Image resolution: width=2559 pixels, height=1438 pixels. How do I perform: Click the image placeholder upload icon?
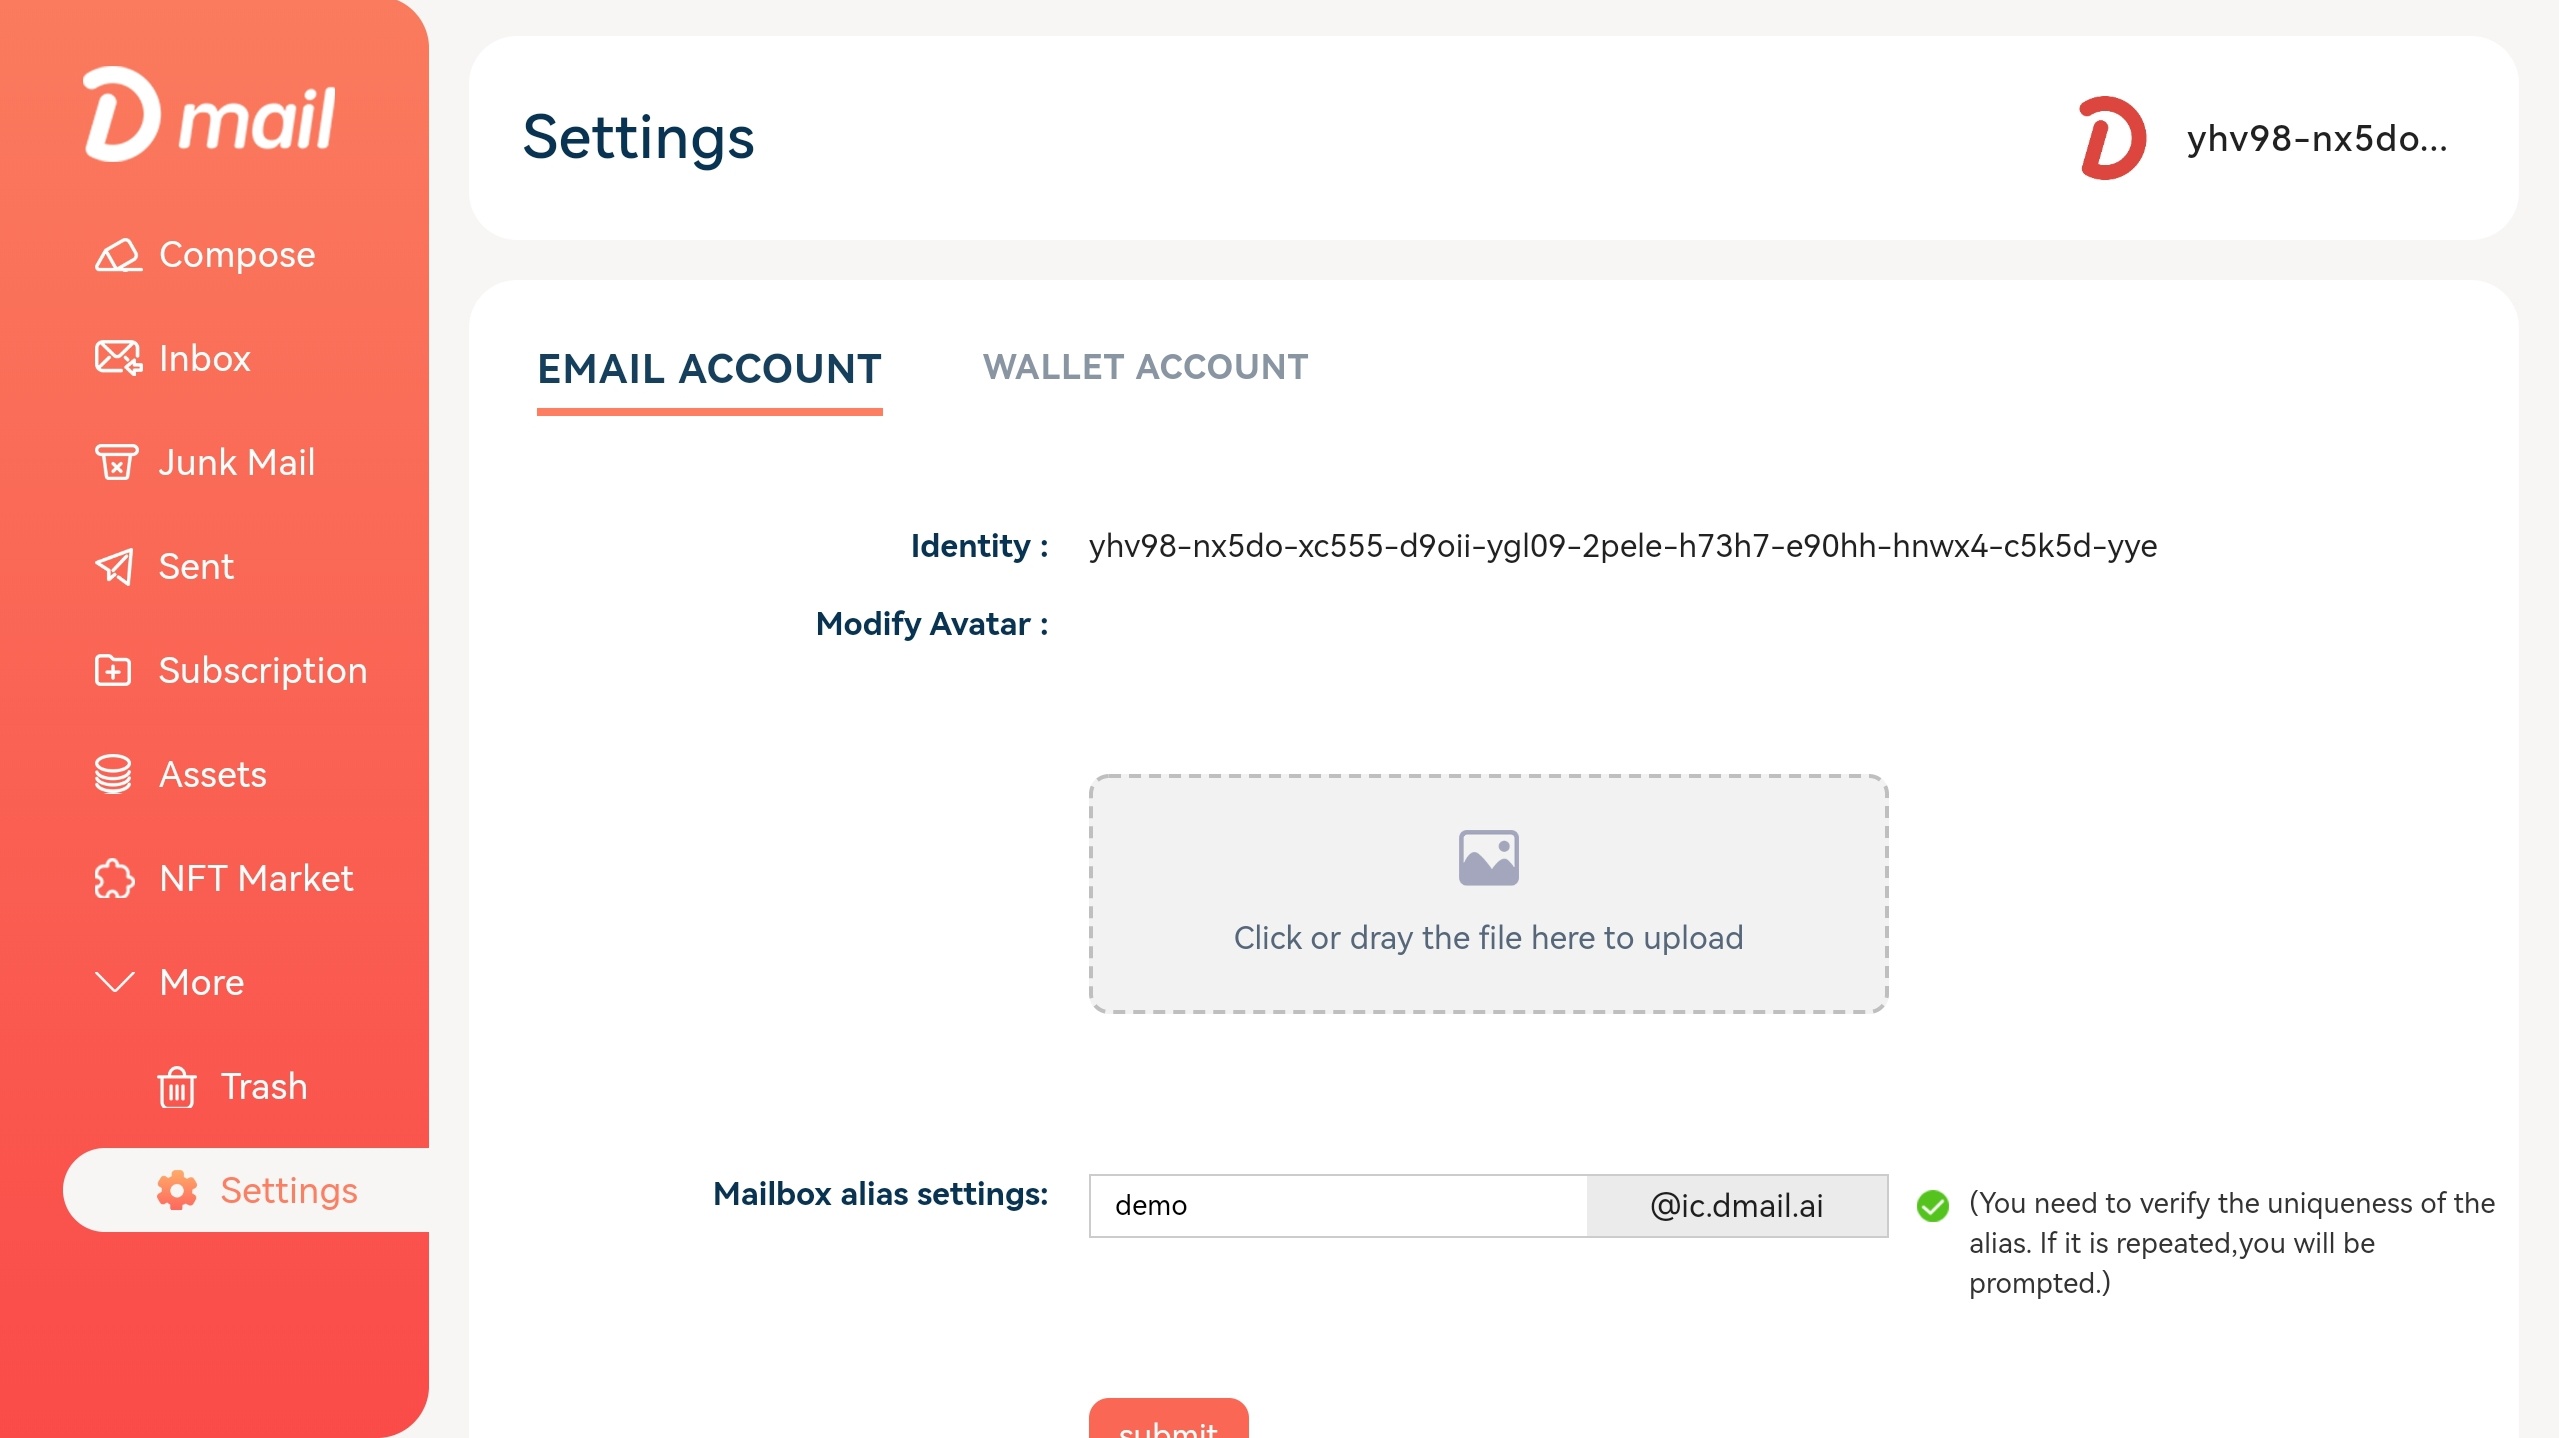pyautogui.click(x=1488, y=858)
